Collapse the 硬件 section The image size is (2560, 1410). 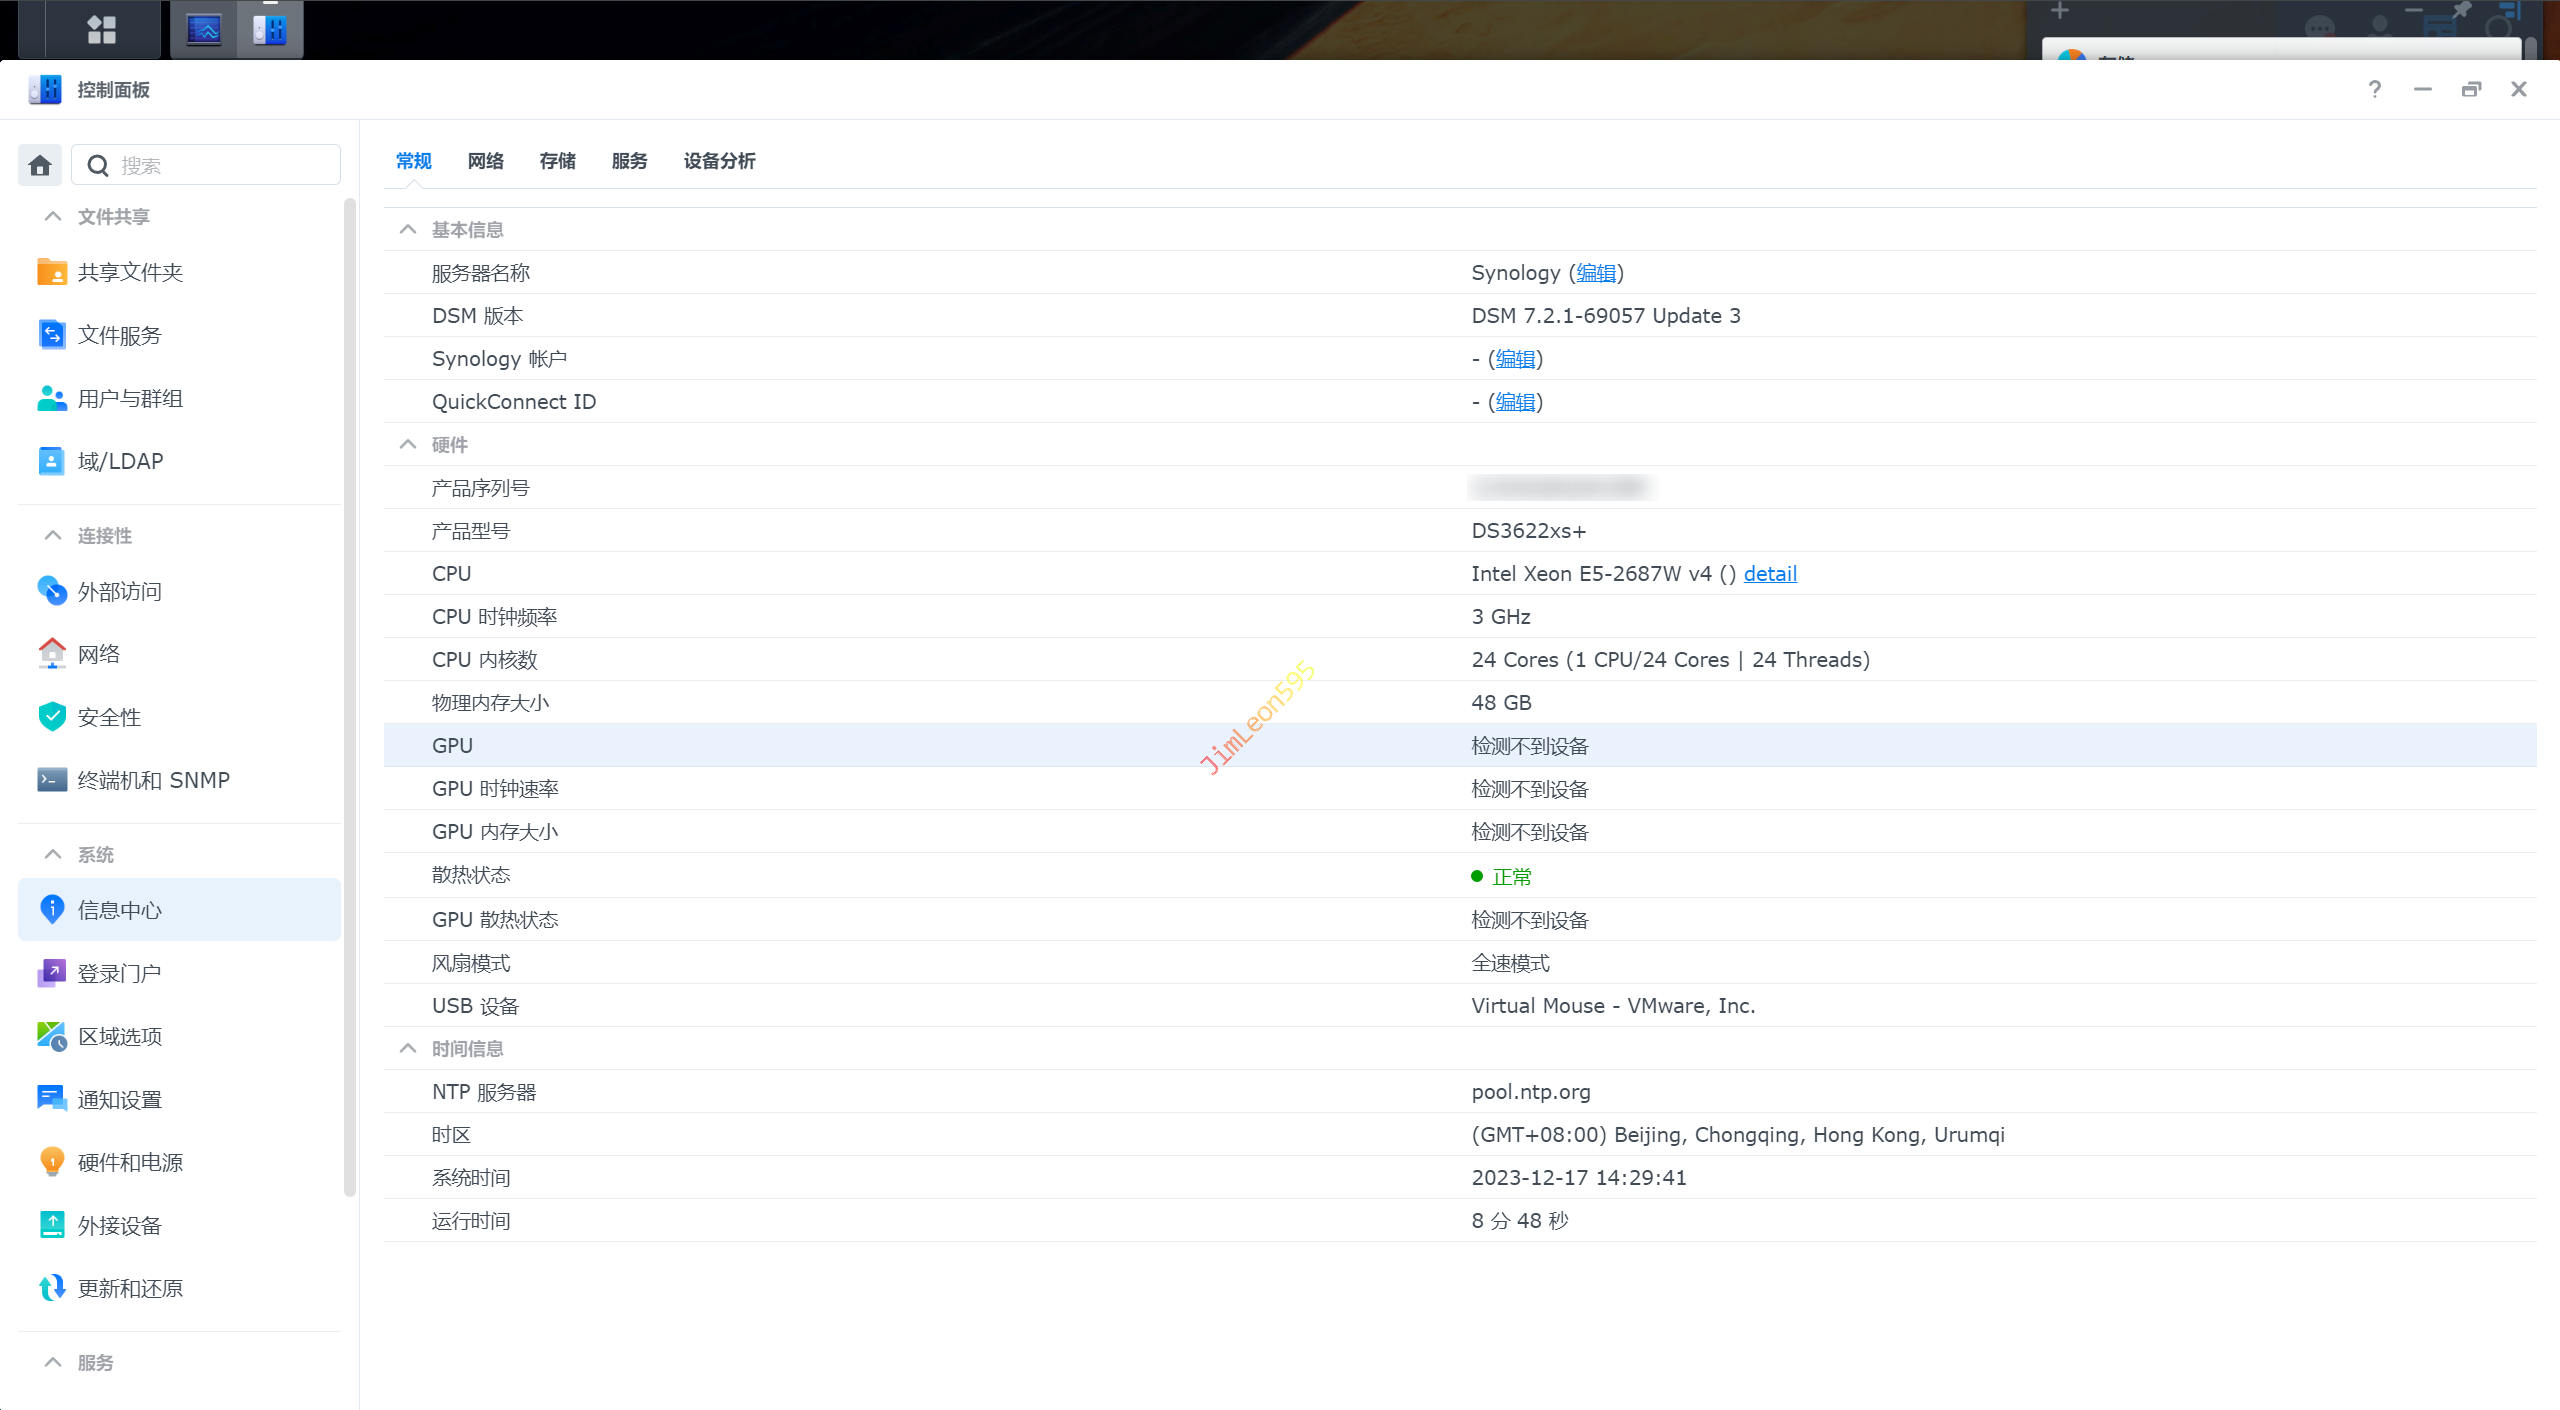(408, 445)
